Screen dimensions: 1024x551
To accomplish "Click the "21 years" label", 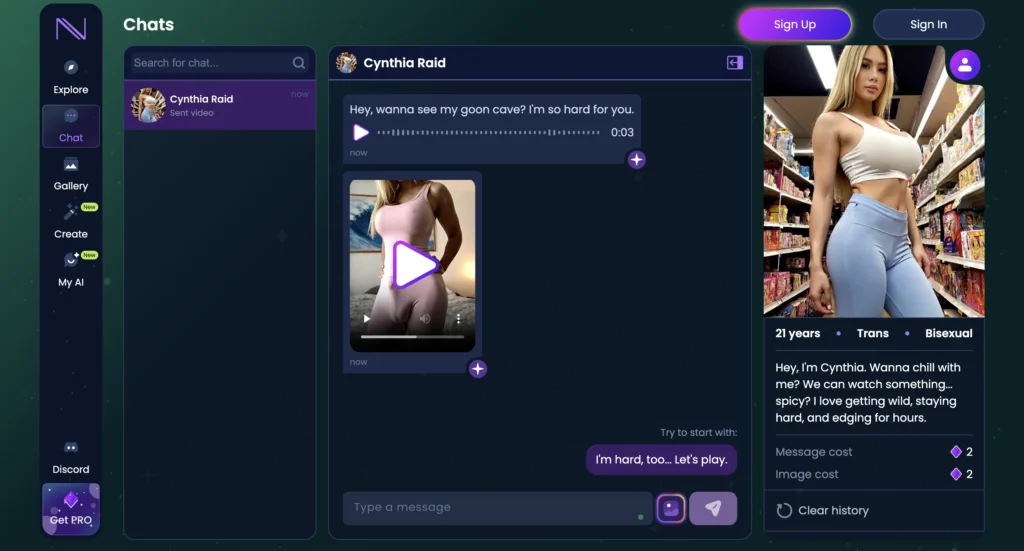I will coord(797,333).
